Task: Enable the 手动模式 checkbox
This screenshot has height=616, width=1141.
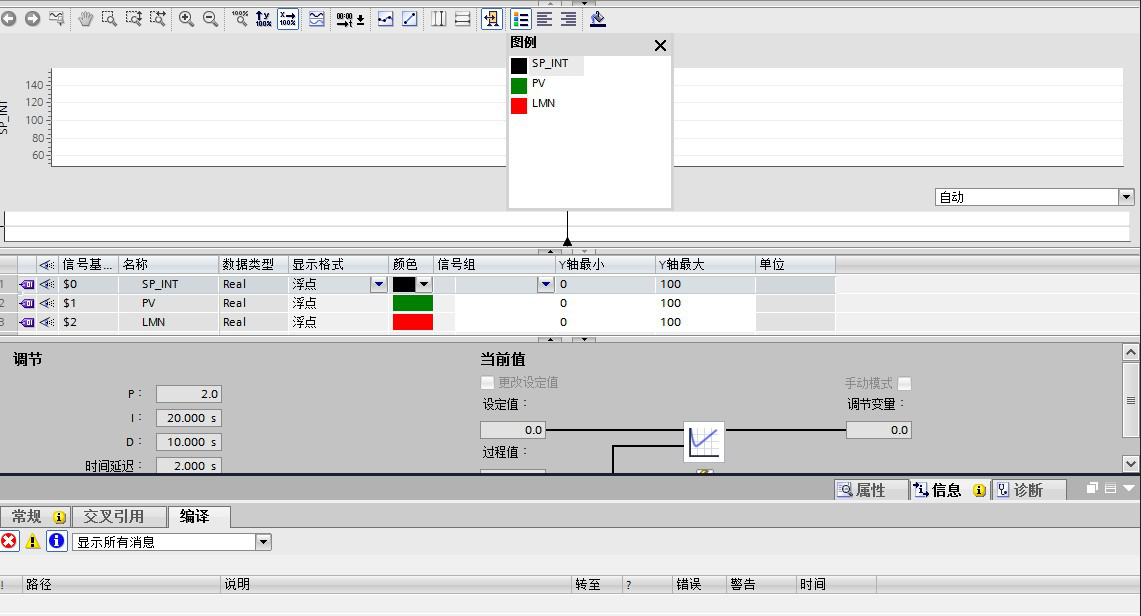Action: [x=904, y=383]
